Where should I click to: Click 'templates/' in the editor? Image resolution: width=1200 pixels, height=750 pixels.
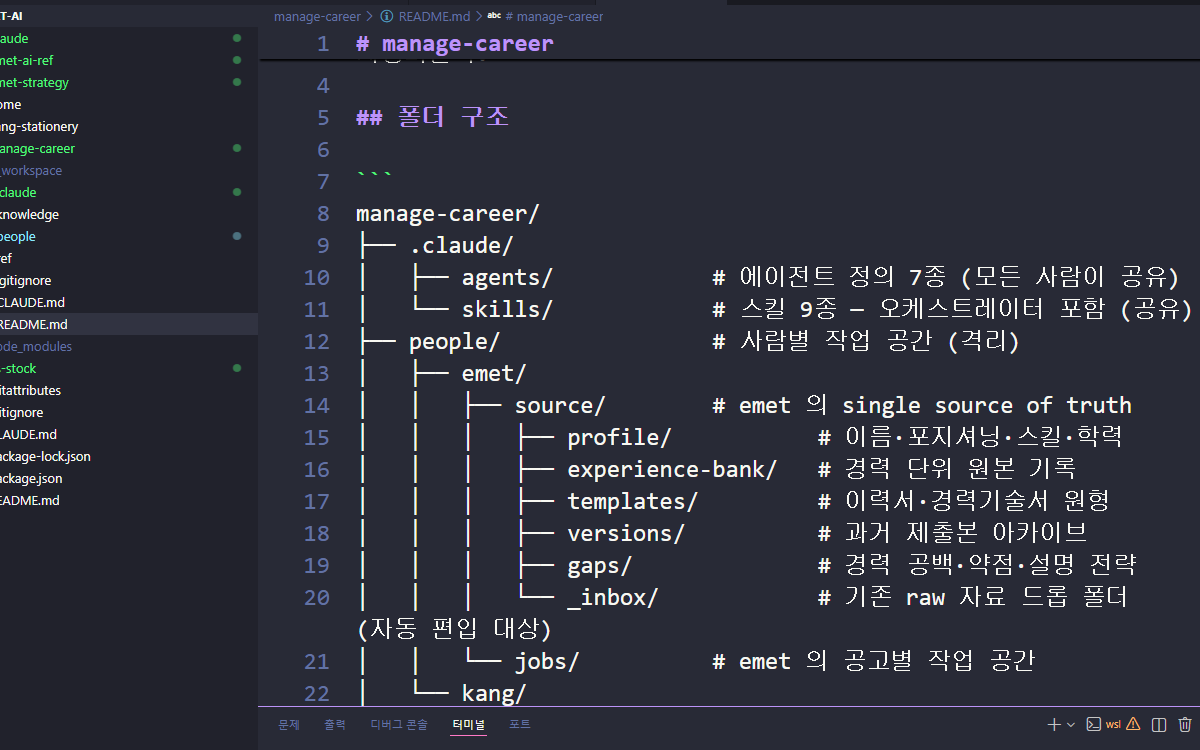[632, 501]
